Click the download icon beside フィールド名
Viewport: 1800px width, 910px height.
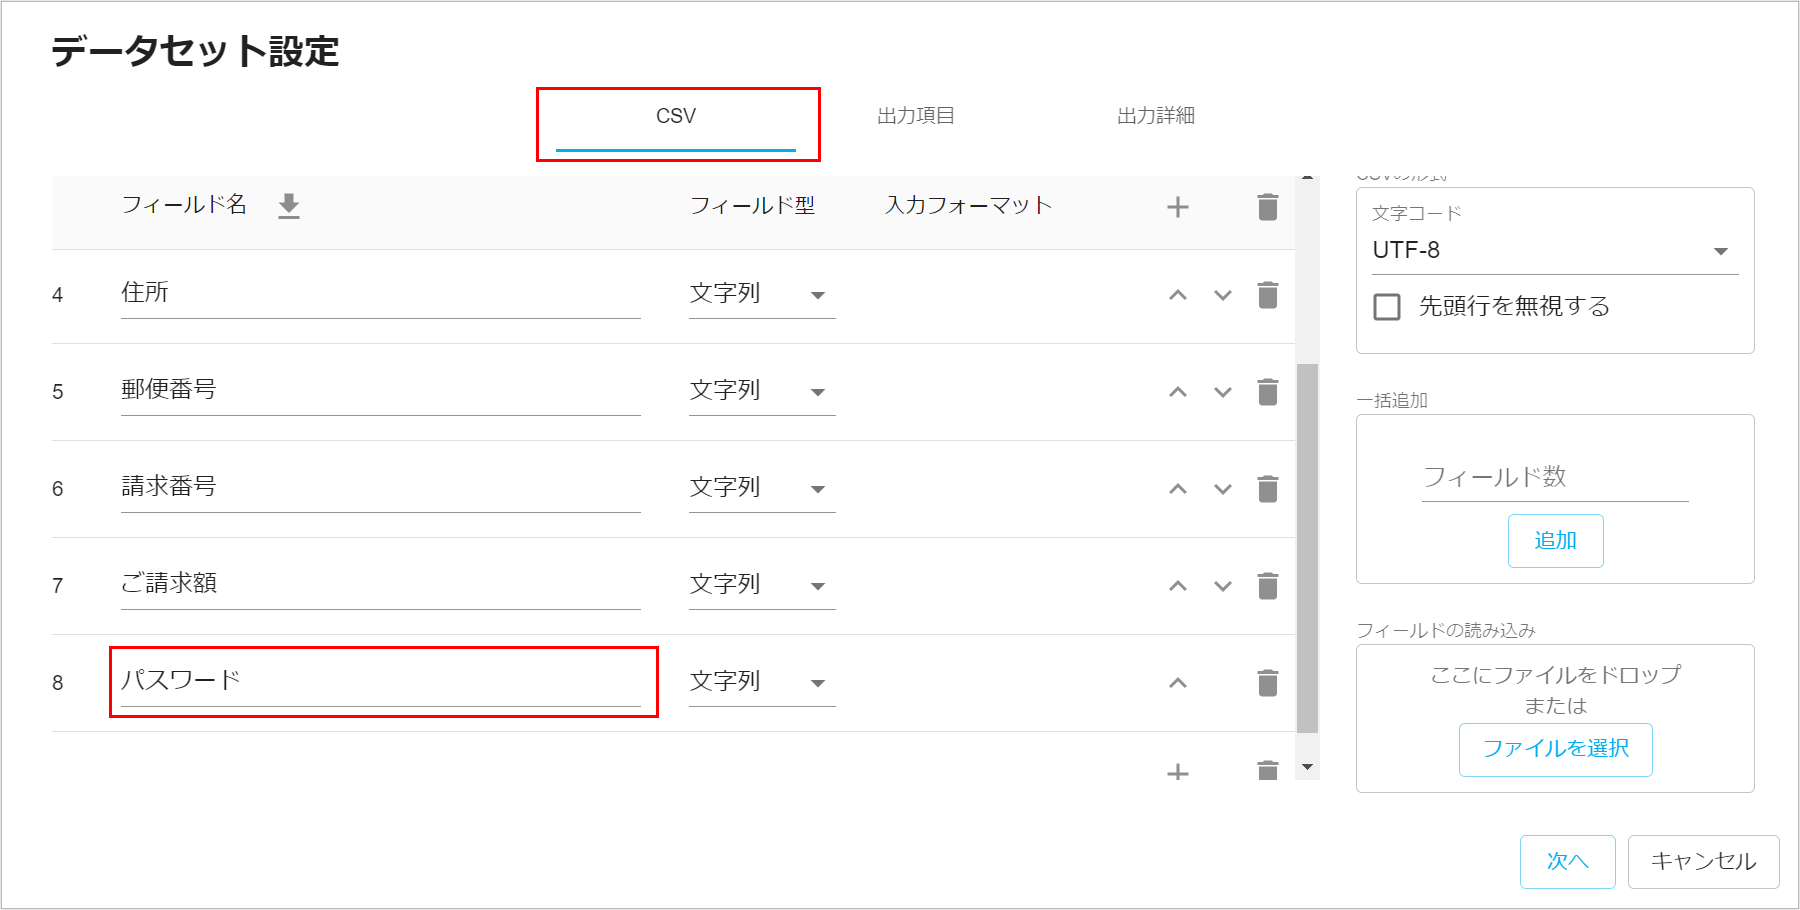289,206
